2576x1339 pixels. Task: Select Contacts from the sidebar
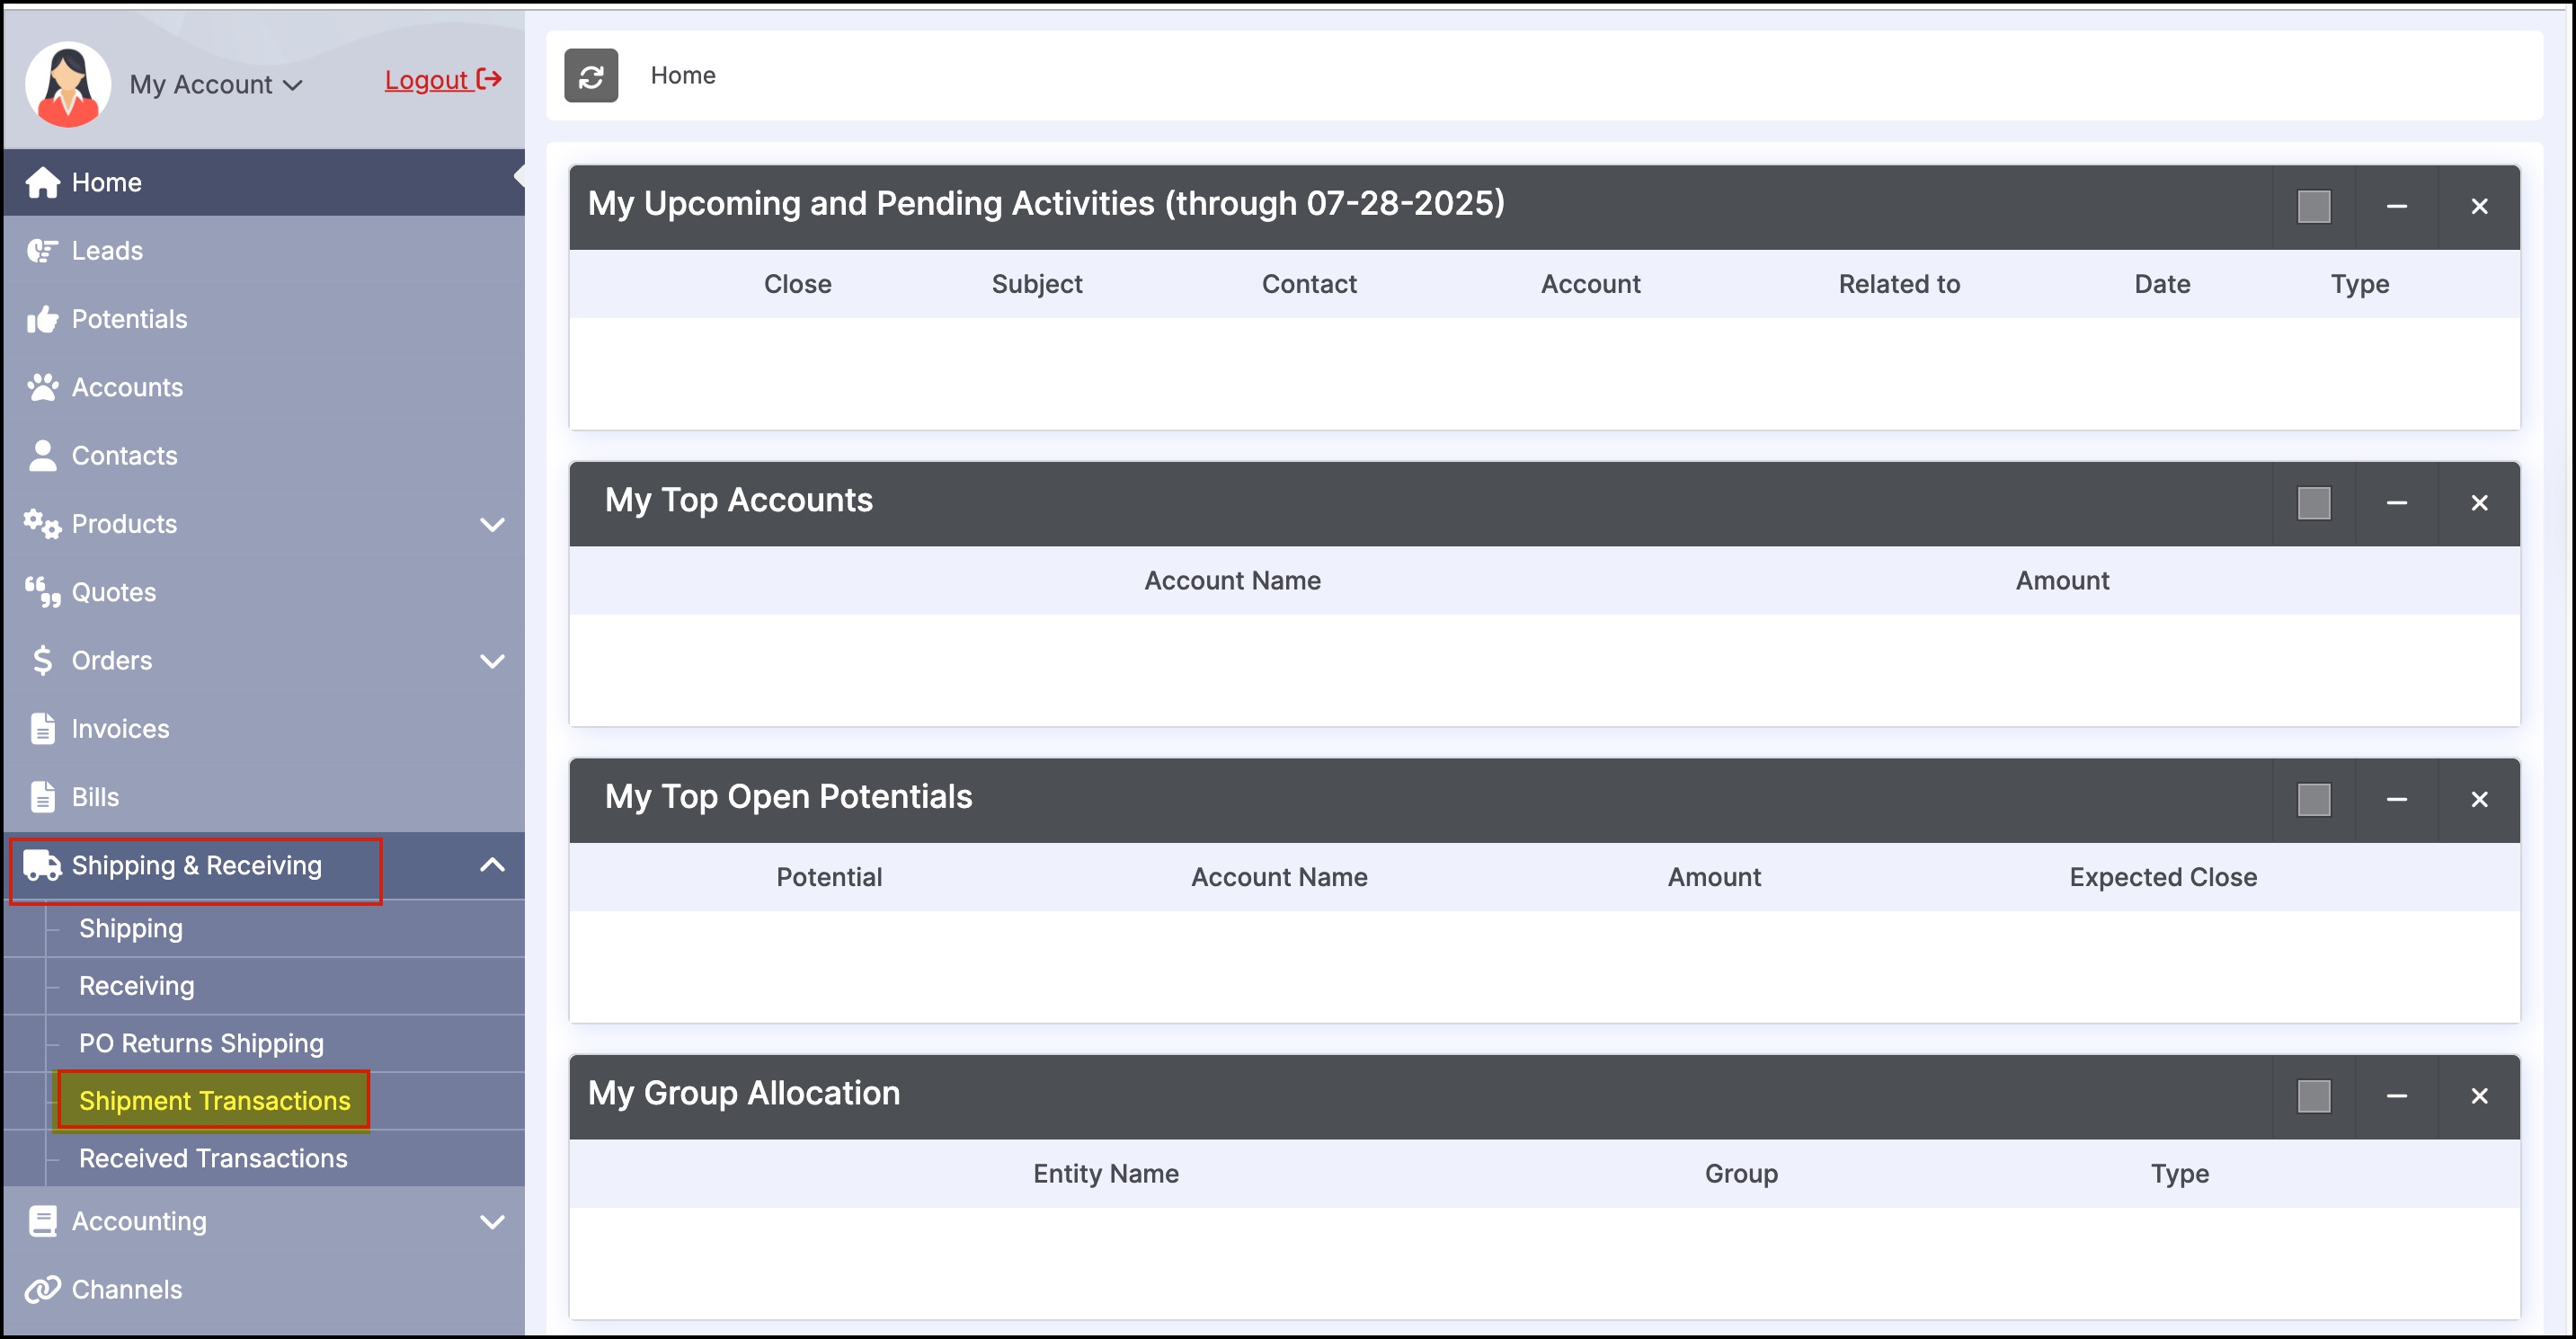264,455
